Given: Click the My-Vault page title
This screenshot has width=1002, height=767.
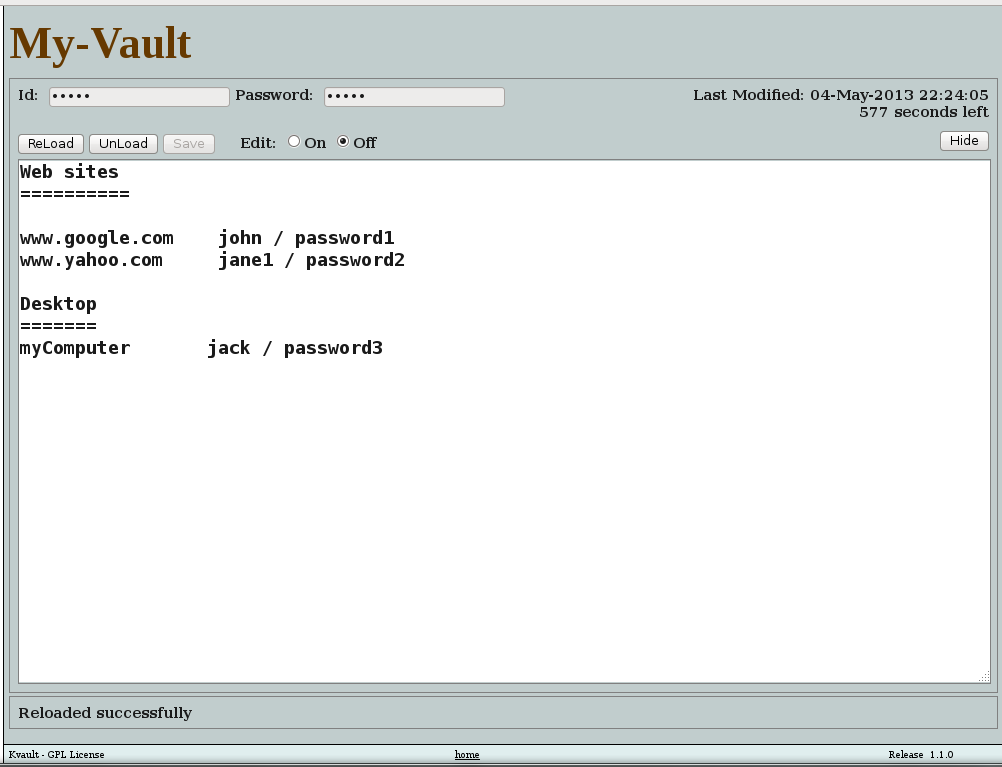Looking at the screenshot, I should pyautogui.click(x=98, y=43).
